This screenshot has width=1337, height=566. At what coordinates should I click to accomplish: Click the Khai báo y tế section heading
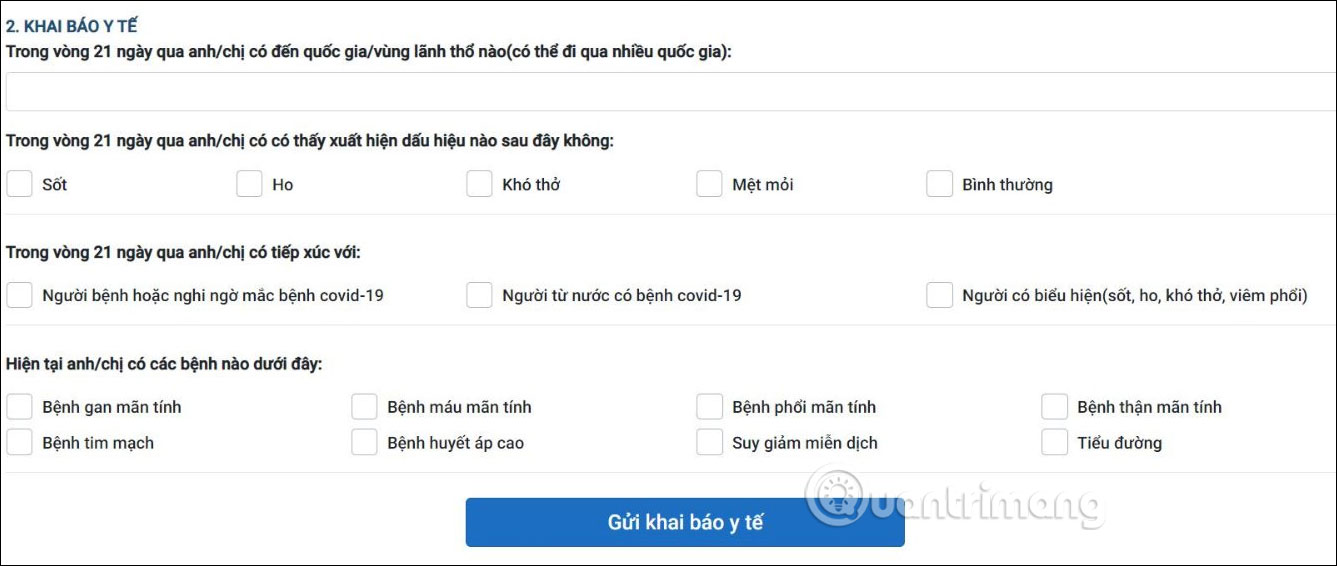click(72, 27)
